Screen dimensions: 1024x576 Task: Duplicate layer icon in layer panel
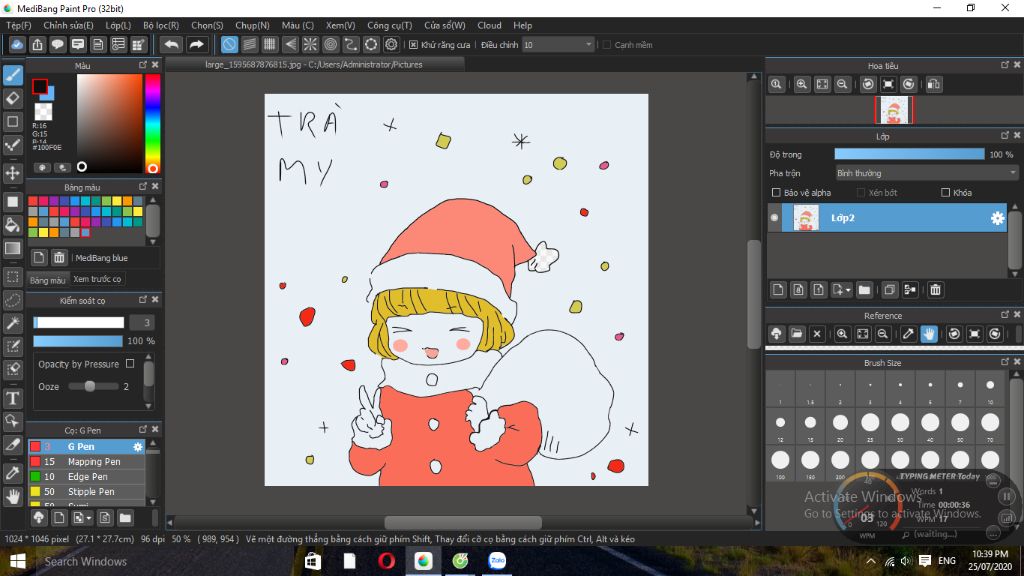pyautogui.click(x=889, y=290)
